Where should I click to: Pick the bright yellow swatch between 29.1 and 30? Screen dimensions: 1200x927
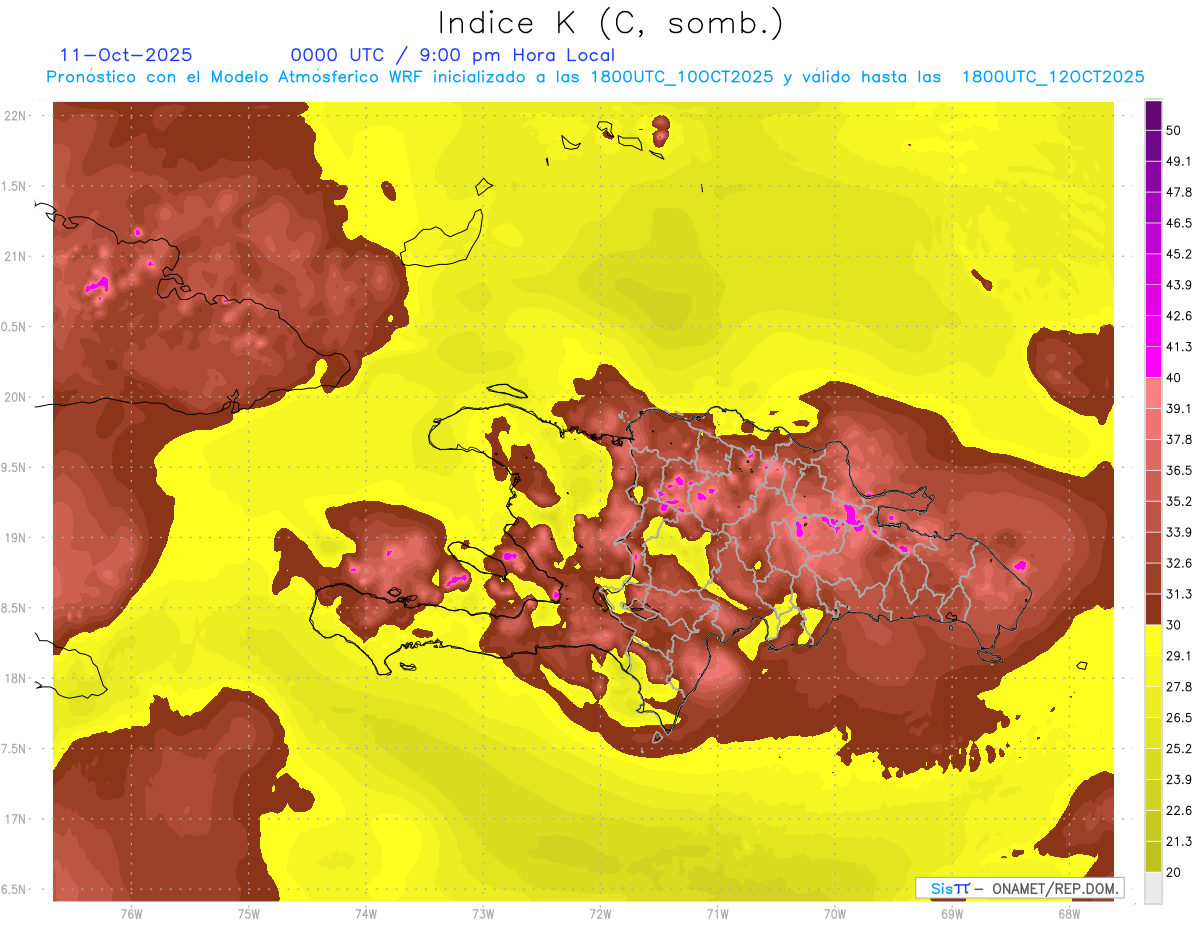pos(1153,640)
